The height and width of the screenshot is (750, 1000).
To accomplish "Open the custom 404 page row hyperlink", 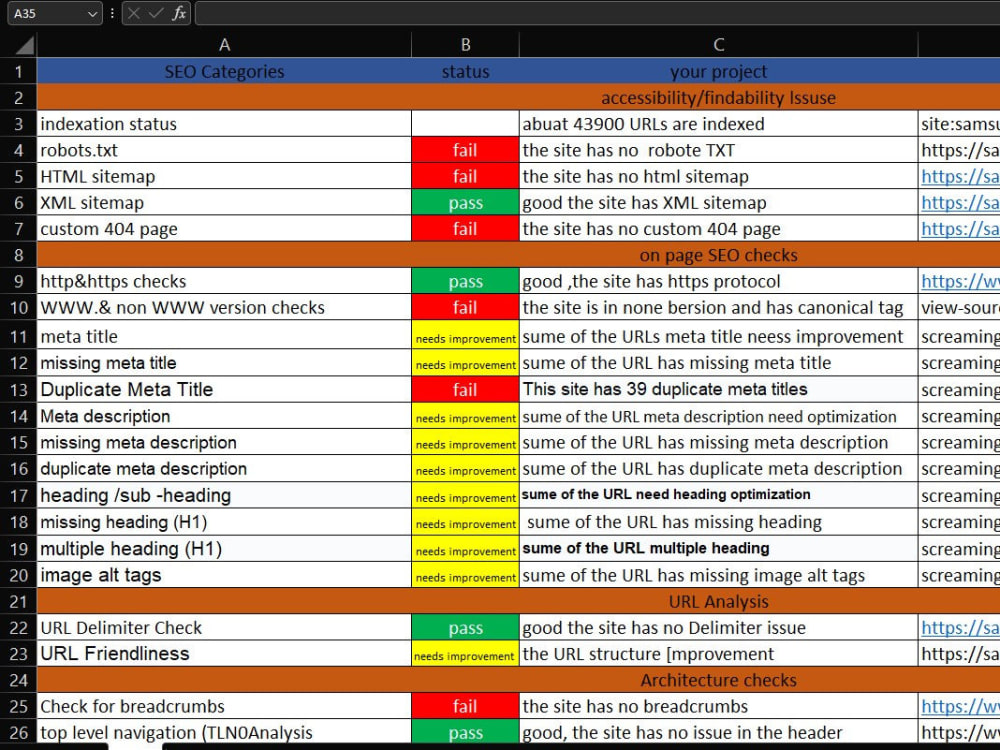I will click(960, 229).
